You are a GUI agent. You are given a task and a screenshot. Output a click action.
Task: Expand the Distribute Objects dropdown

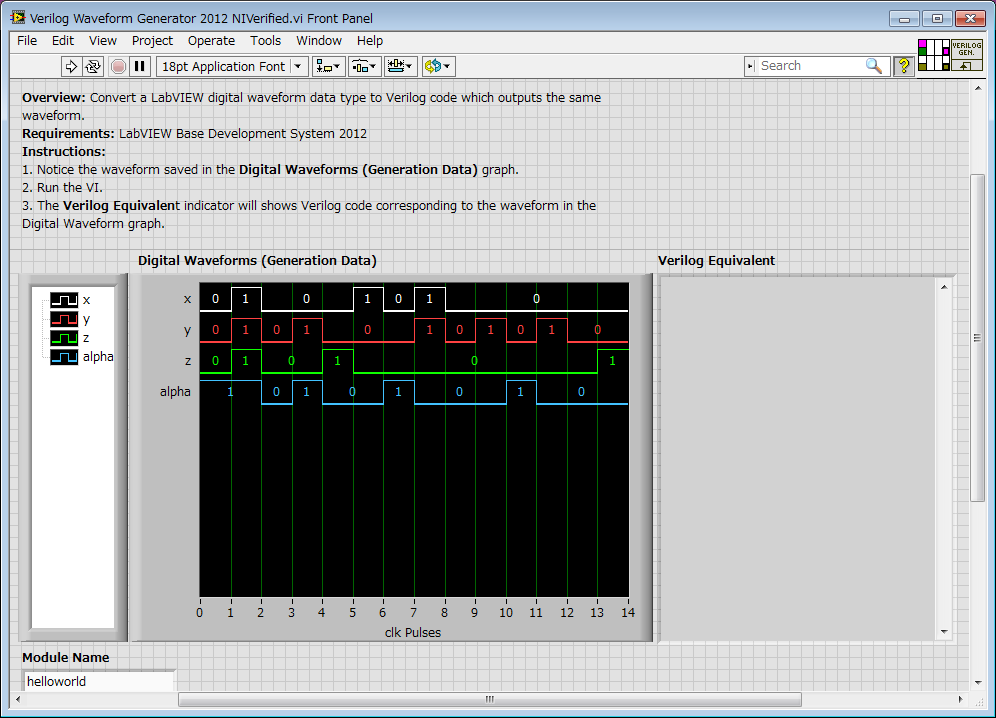[x=364, y=66]
